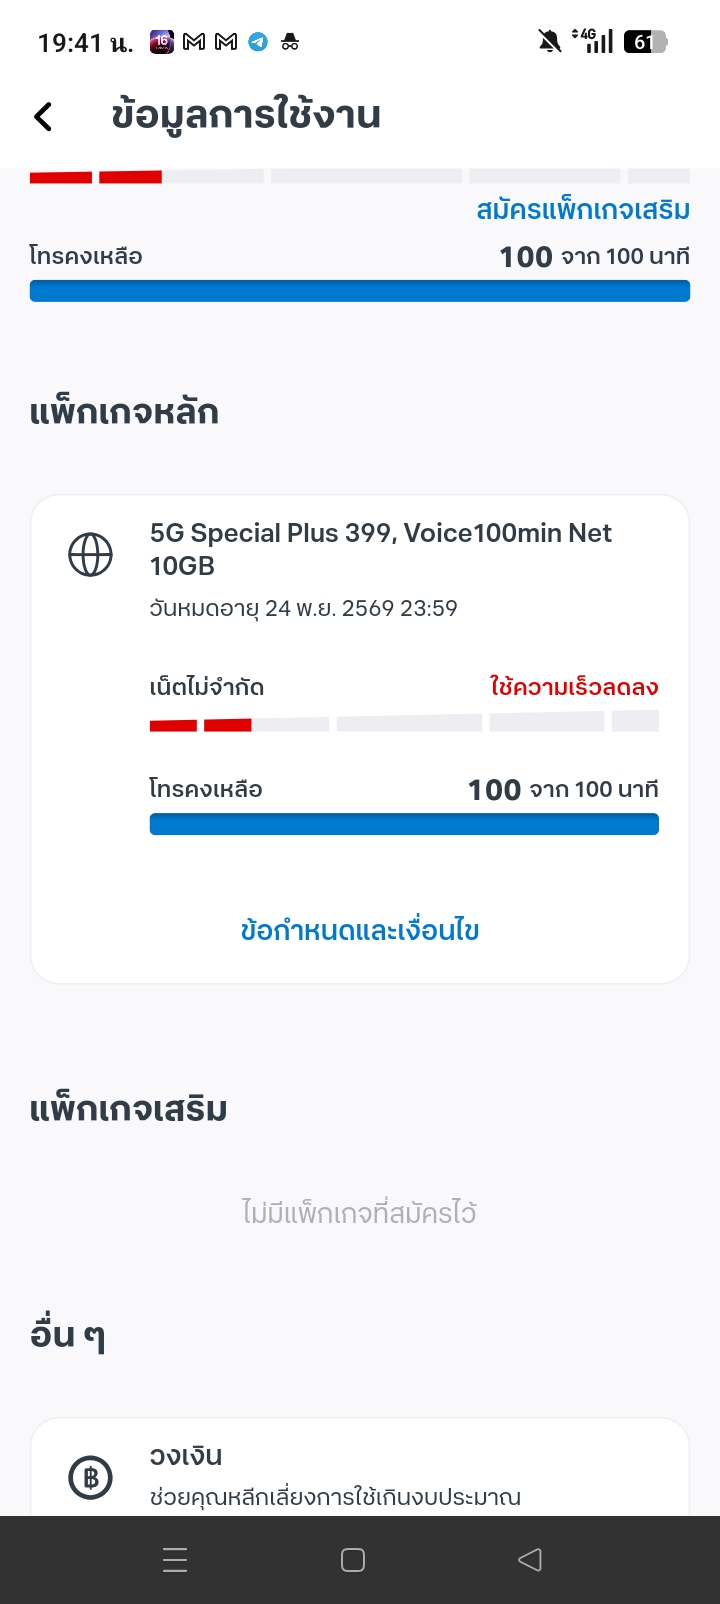
Task: Tap the ข้อมูลการใช้งาน page title
Action: coord(246,116)
